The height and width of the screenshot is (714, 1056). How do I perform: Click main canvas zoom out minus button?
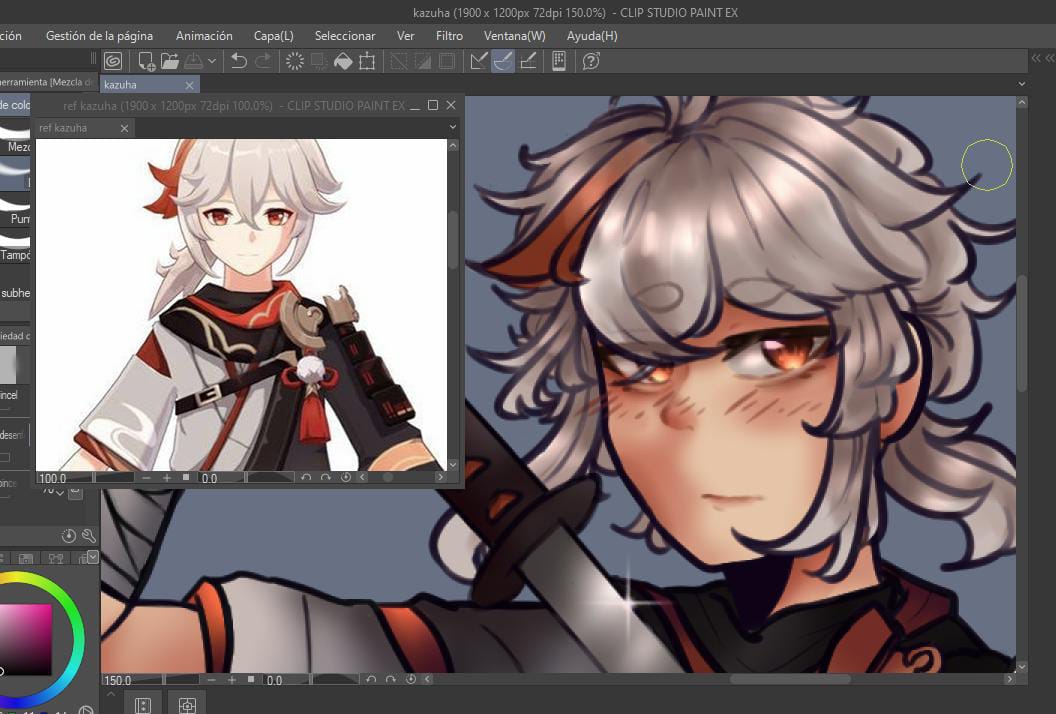[211, 680]
